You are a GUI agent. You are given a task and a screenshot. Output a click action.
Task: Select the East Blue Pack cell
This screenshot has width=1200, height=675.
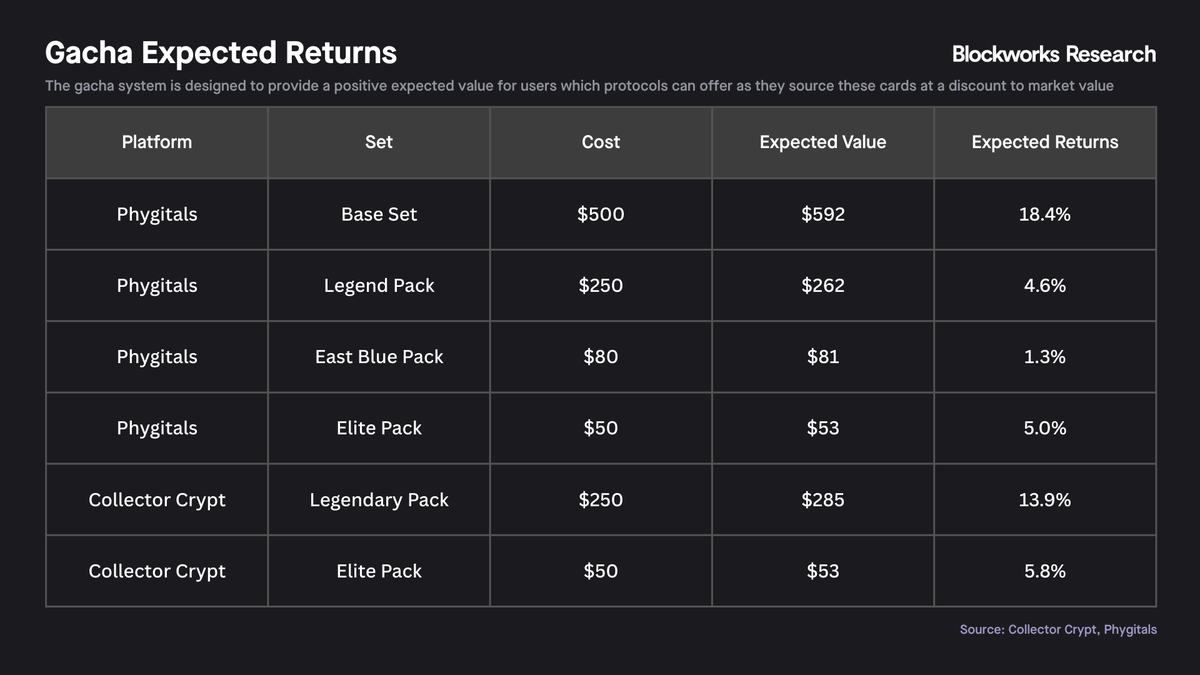[379, 357]
